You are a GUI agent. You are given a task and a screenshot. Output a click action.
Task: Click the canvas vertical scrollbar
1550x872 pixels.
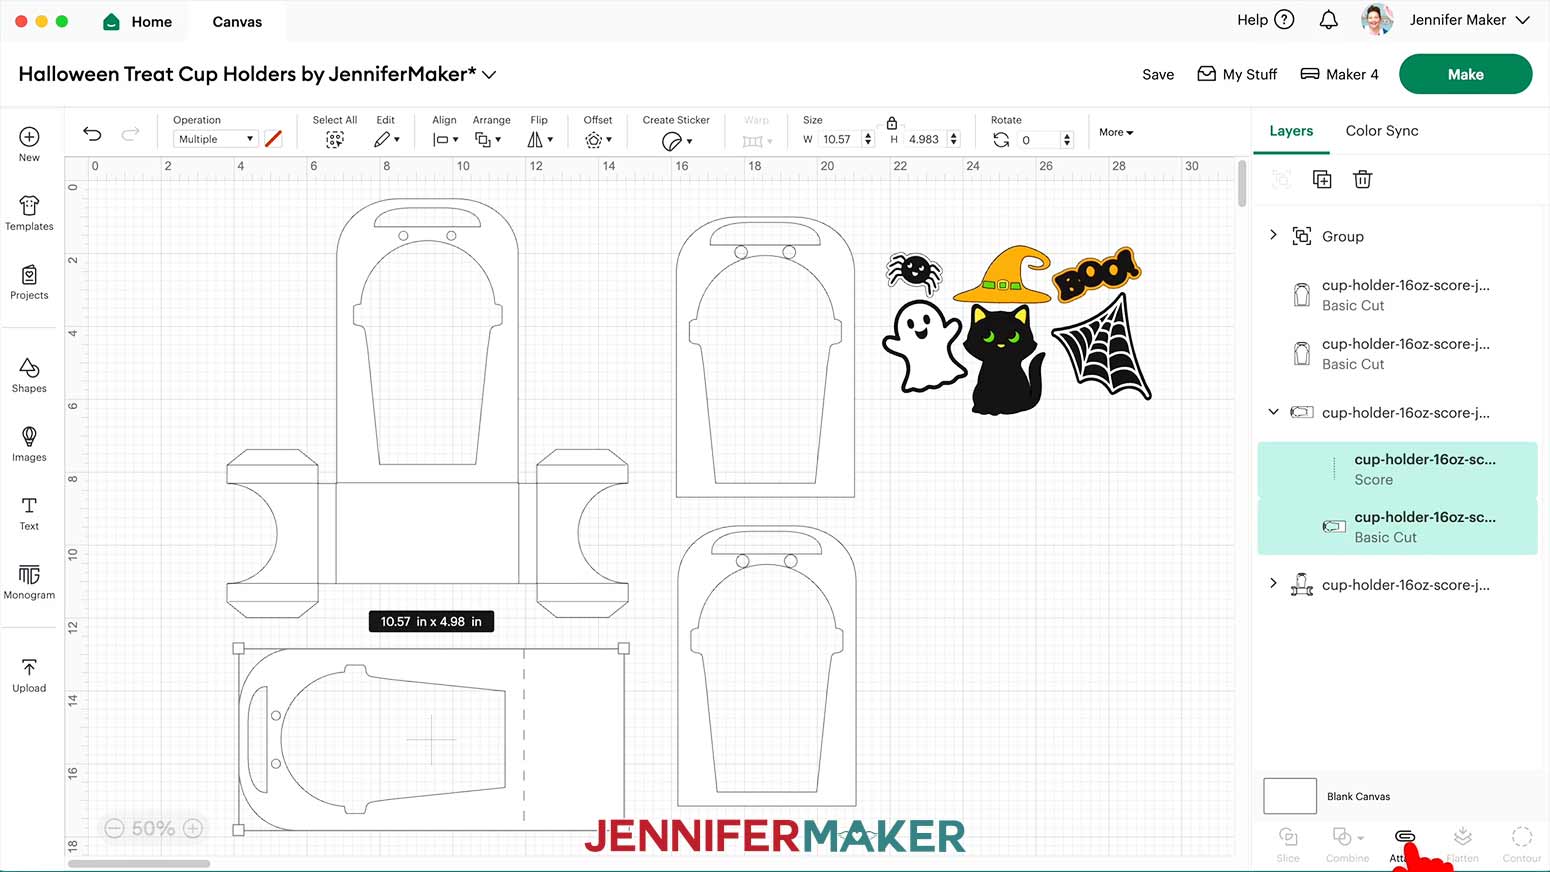click(1242, 183)
